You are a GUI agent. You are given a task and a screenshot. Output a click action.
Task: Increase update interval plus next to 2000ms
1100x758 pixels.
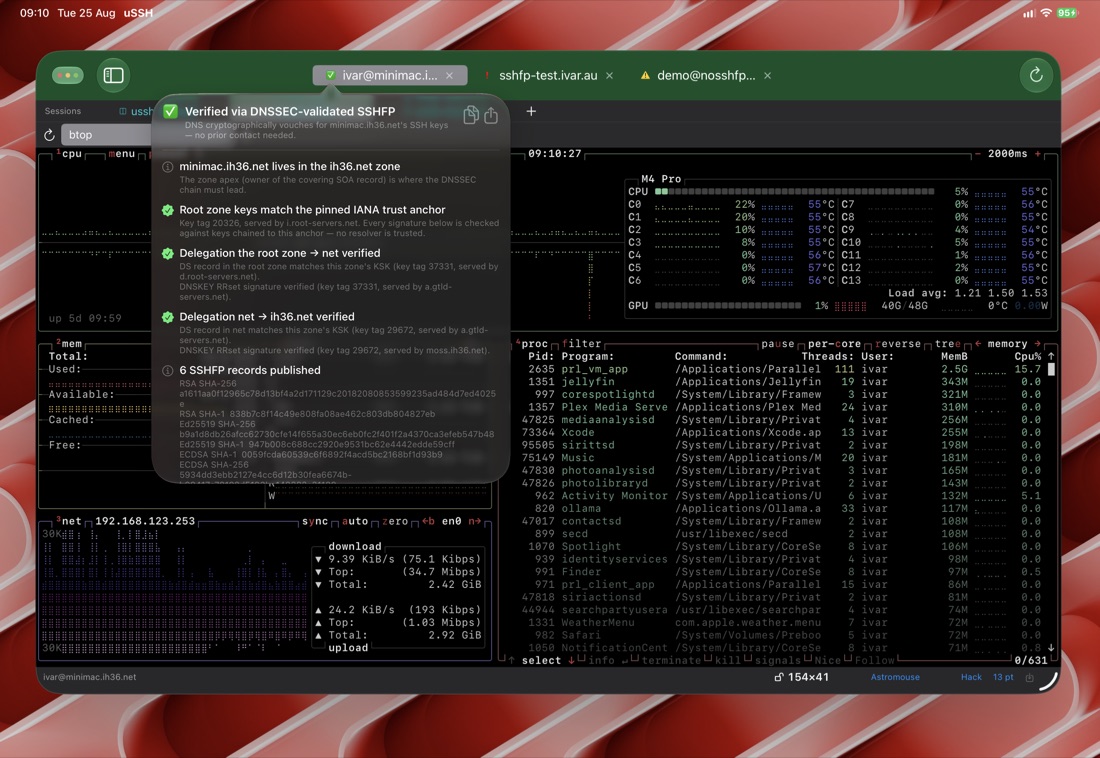click(x=1038, y=154)
